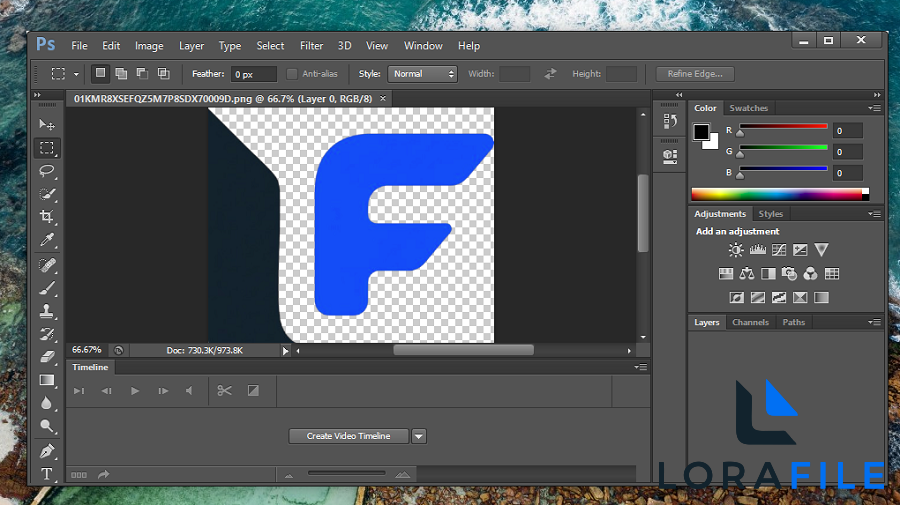Select the Dodge tool
This screenshot has height=505, width=900.
pos(47,426)
